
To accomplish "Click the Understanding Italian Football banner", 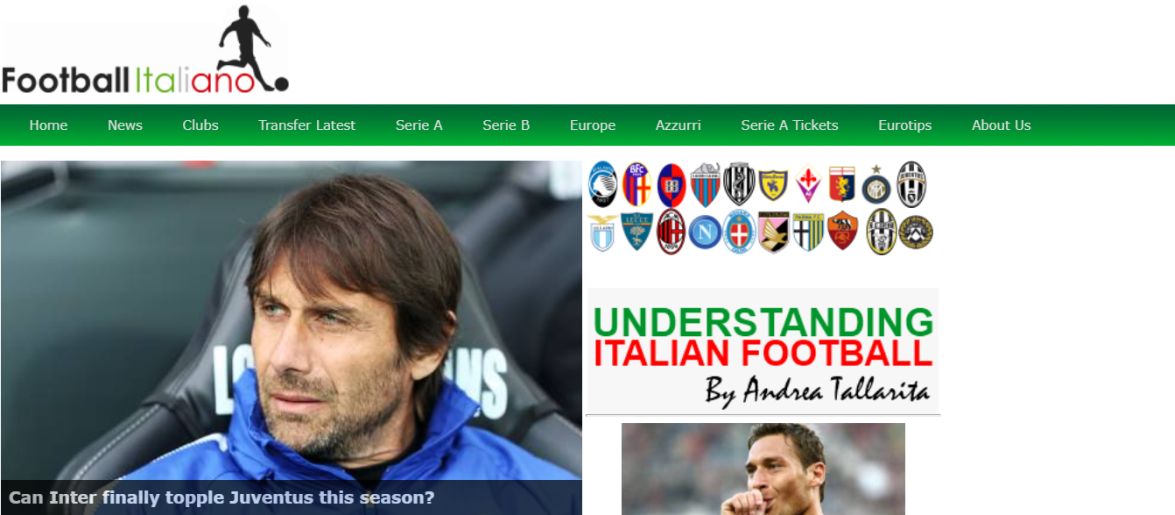I will click(x=762, y=350).
